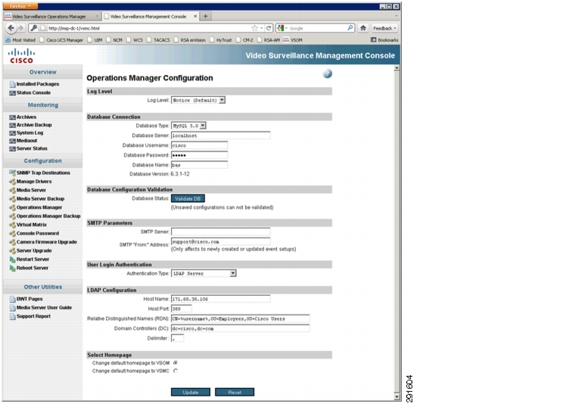Image resolution: width=576 pixels, height=408 pixels.
Task: Close the Video Surveillance Management Console tab
Action: tap(195, 16)
